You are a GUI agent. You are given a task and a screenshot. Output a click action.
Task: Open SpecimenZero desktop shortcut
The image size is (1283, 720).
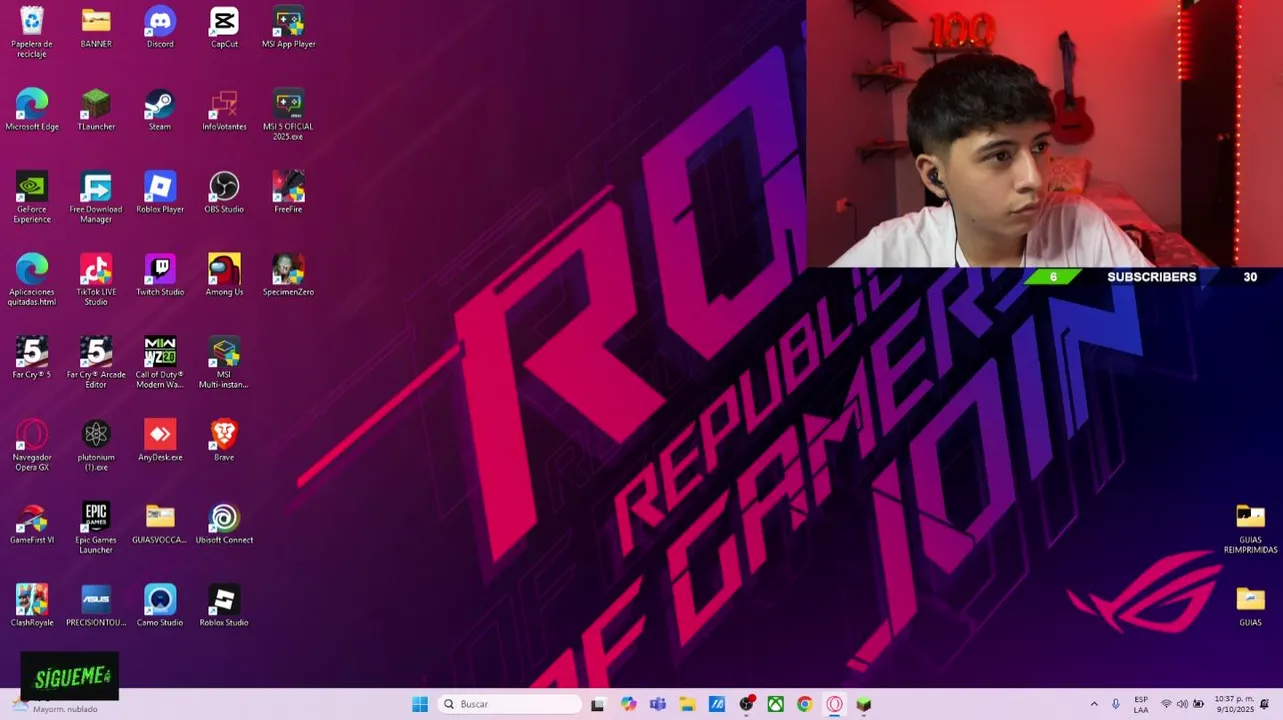coord(288,275)
